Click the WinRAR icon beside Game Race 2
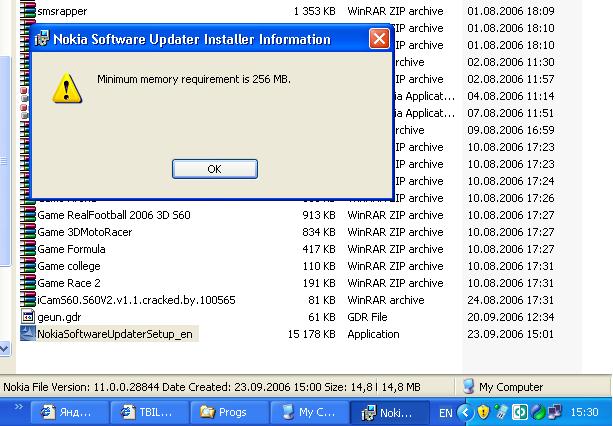The height and width of the screenshot is (426, 613). tap(28, 283)
